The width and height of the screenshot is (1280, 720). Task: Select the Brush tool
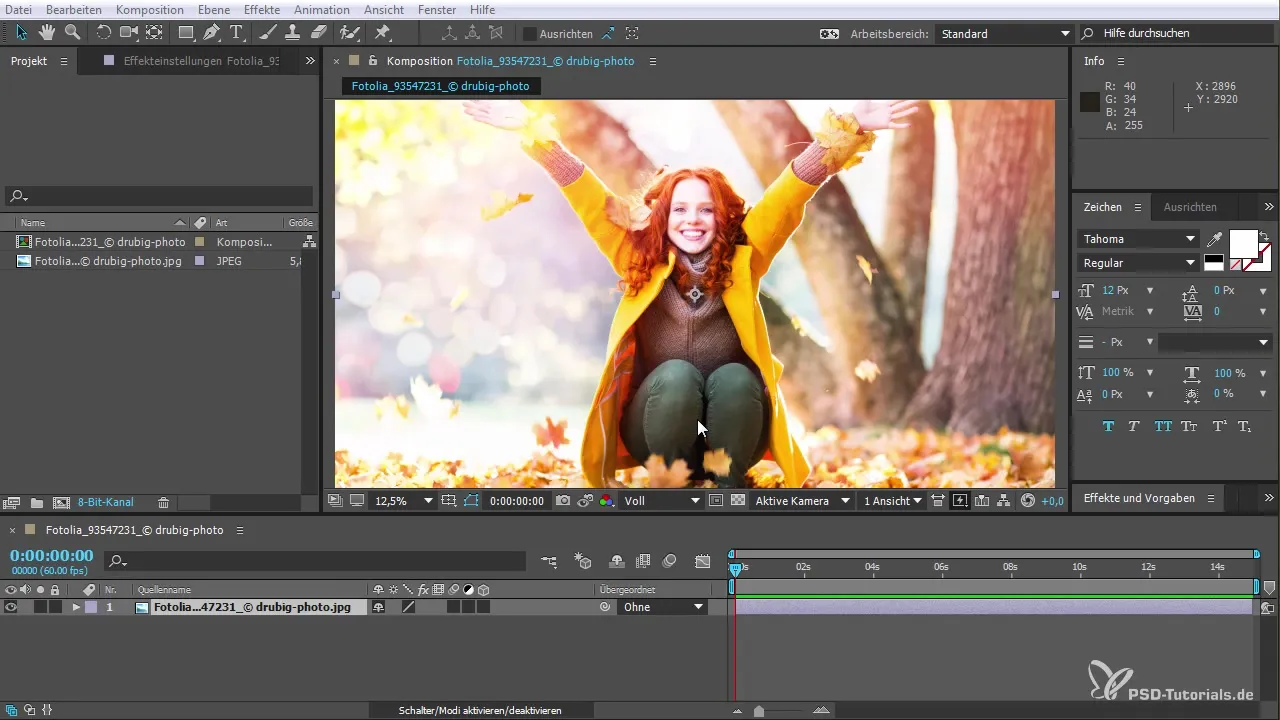point(269,33)
